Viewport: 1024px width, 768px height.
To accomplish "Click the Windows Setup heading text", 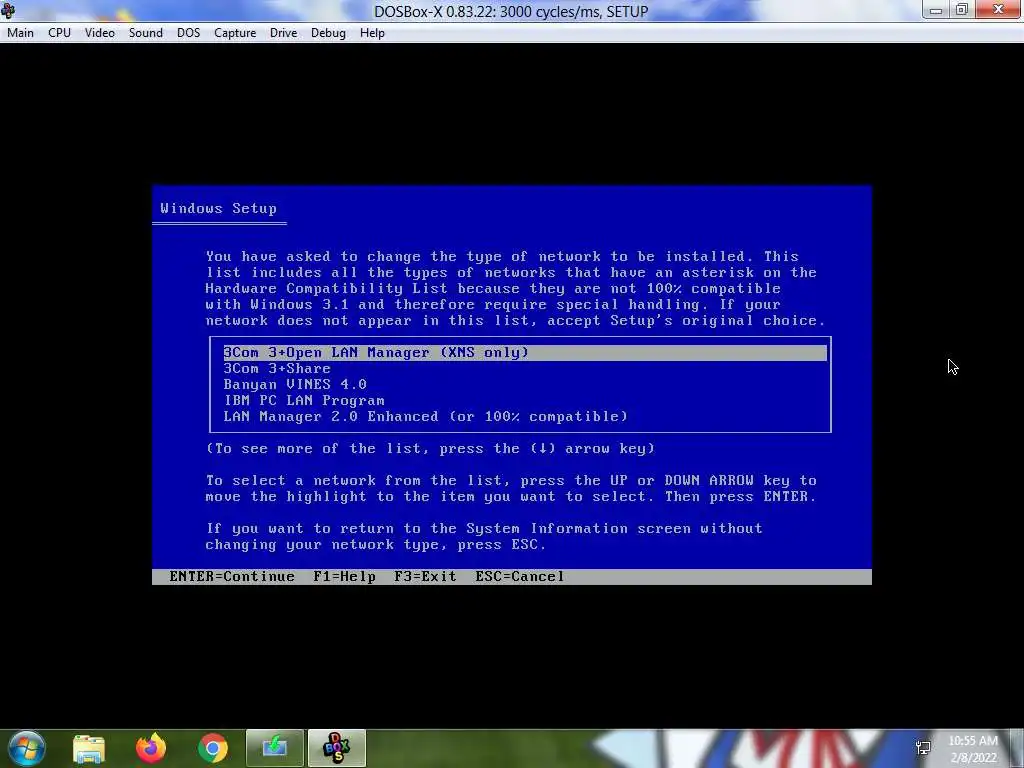I will point(218,208).
